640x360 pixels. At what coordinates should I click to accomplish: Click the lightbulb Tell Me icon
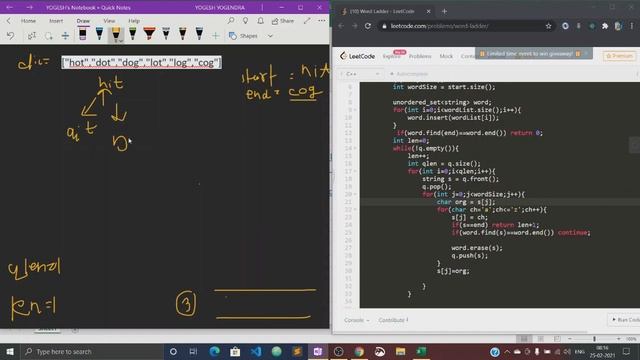click(x=246, y=20)
